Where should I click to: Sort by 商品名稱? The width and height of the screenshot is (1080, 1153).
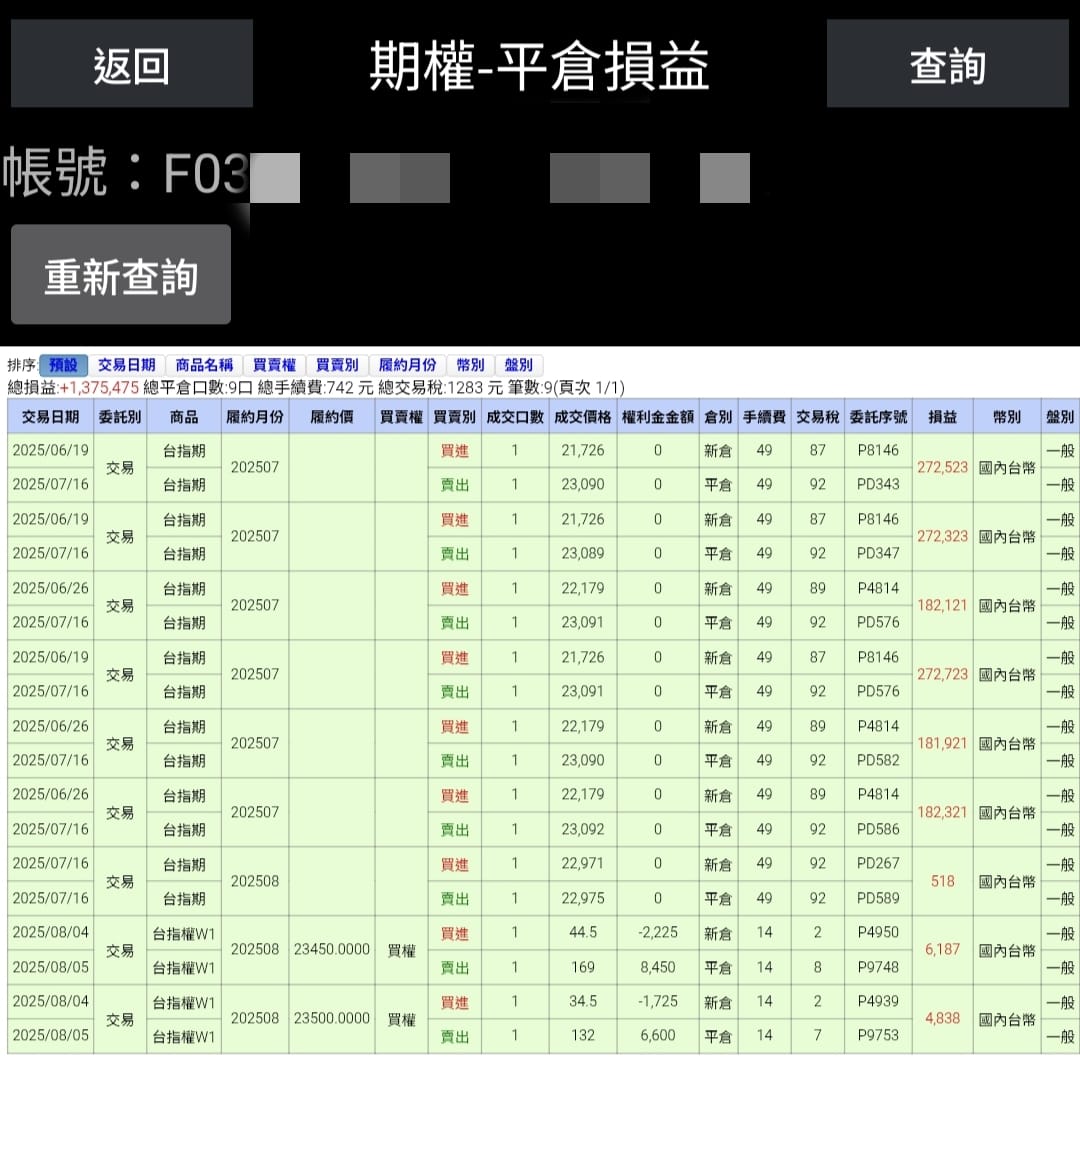[204, 365]
